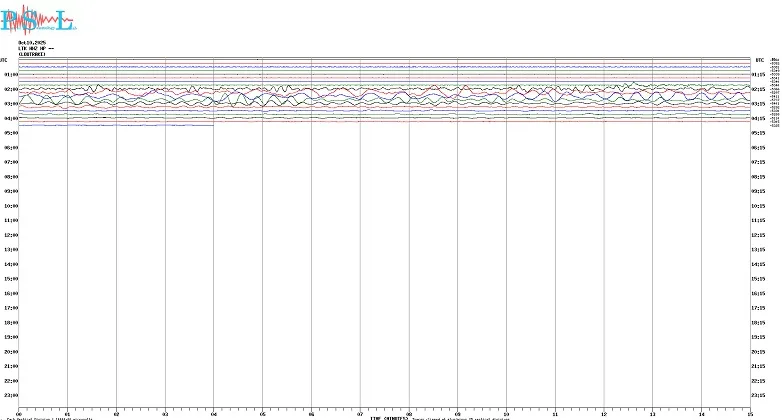
Task: Click minute 04 on the bottom time axis
Action: (213, 412)
